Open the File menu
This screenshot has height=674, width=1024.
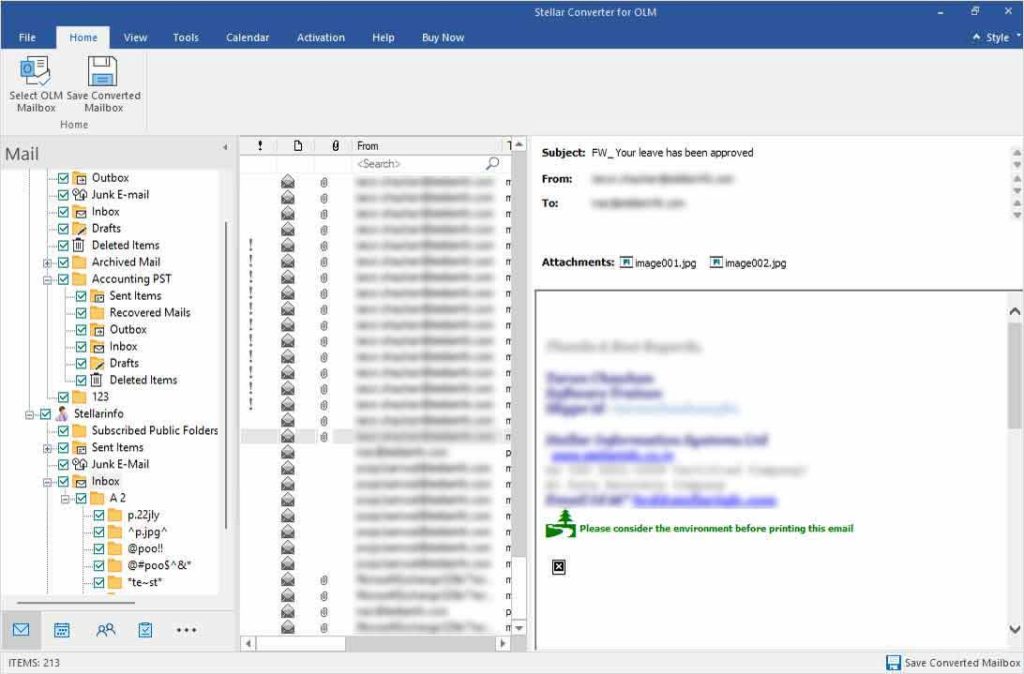coord(27,37)
